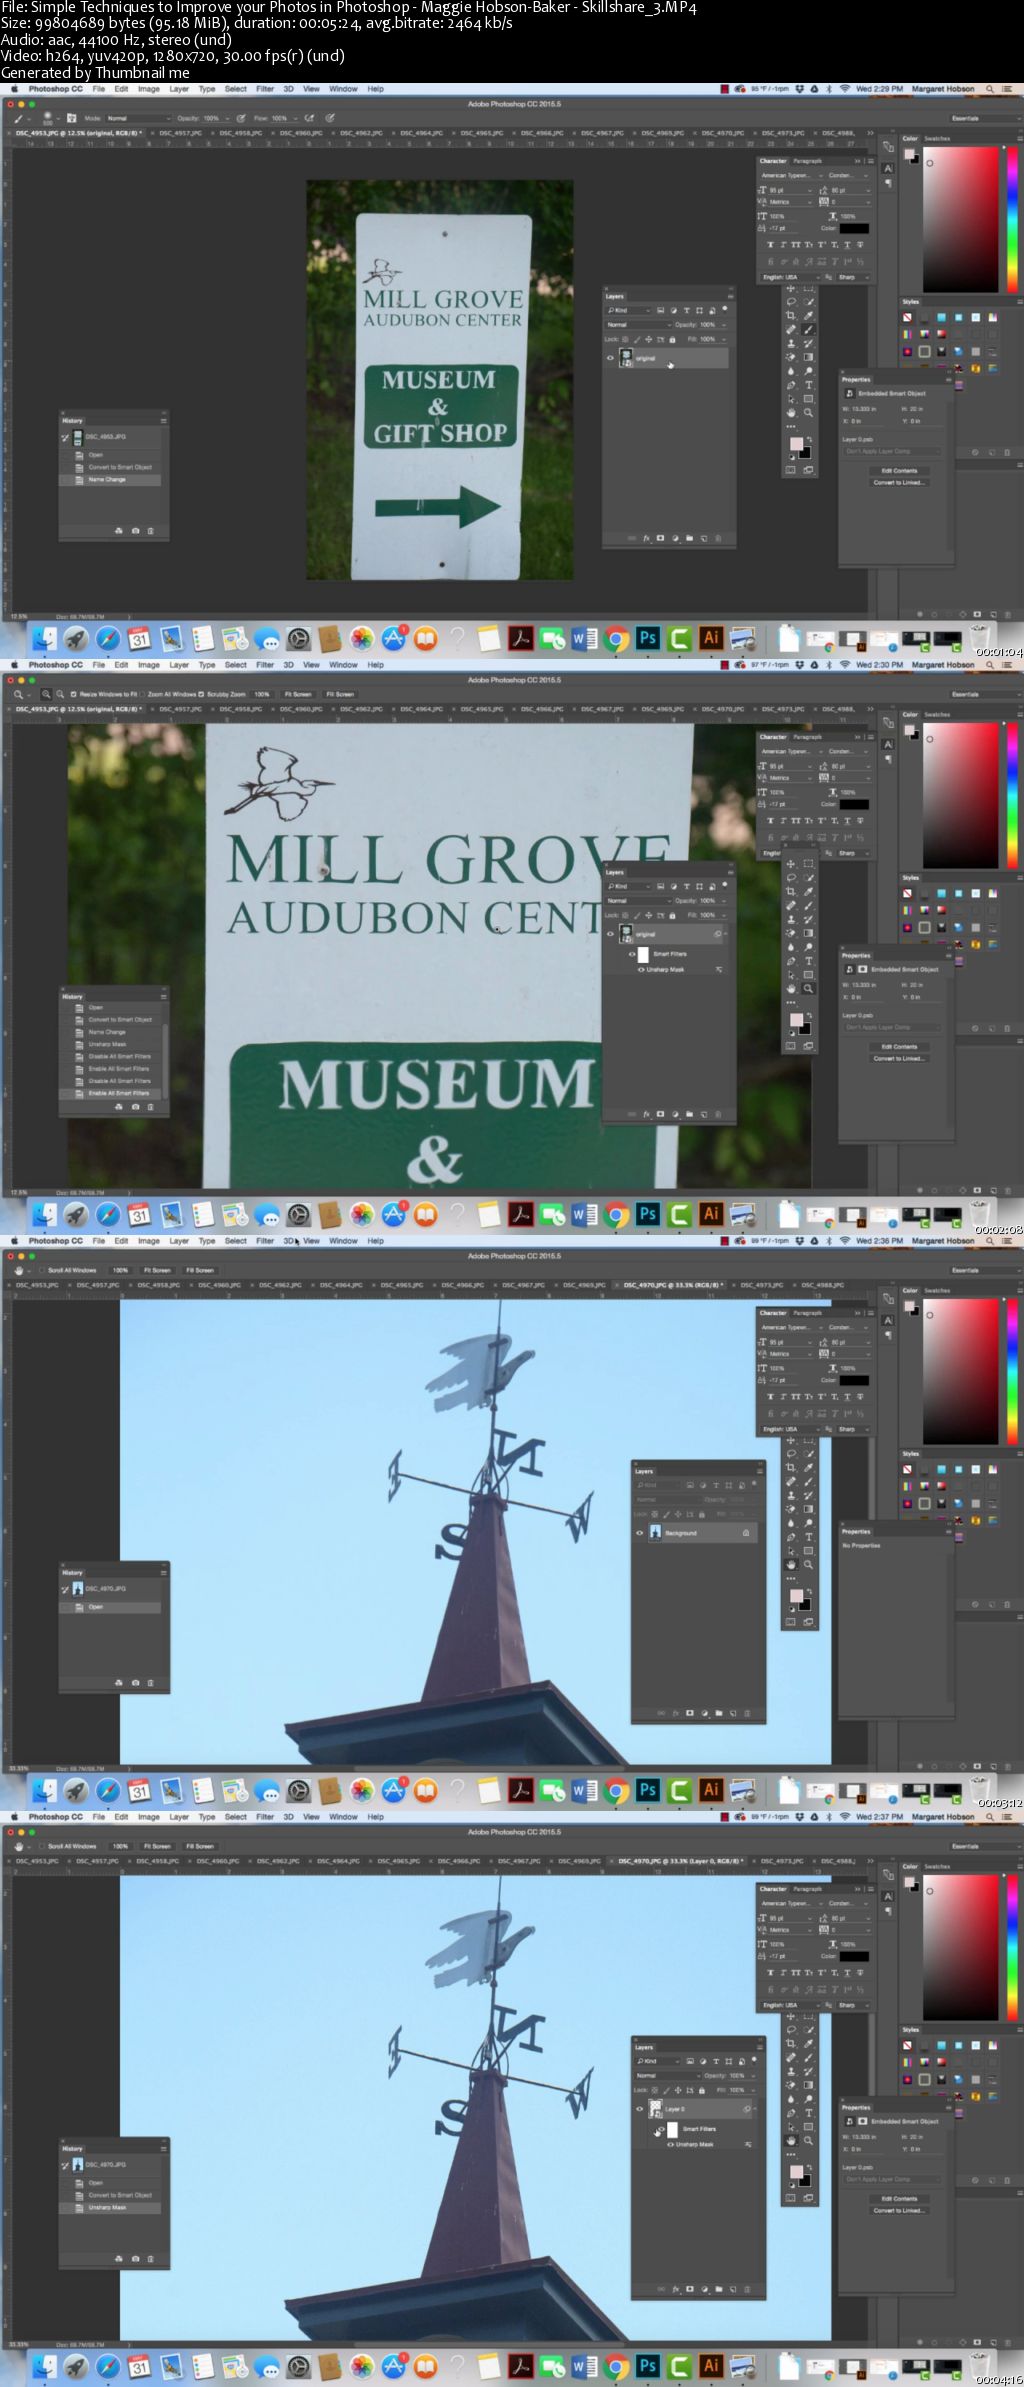Image resolution: width=1024 pixels, height=2387 pixels.
Task: In 00:02:08 frame, select the Pen tool
Action: [x=790, y=961]
